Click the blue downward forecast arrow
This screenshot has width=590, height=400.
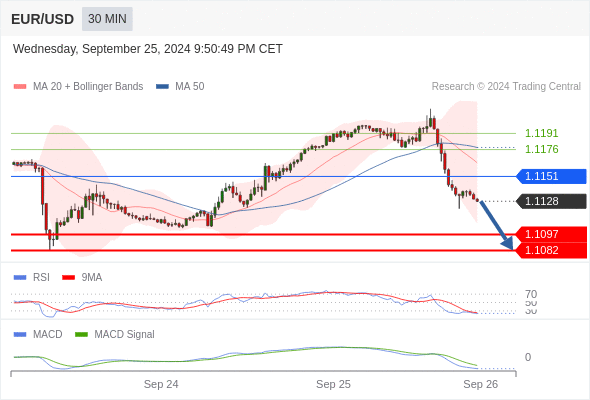(497, 225)
